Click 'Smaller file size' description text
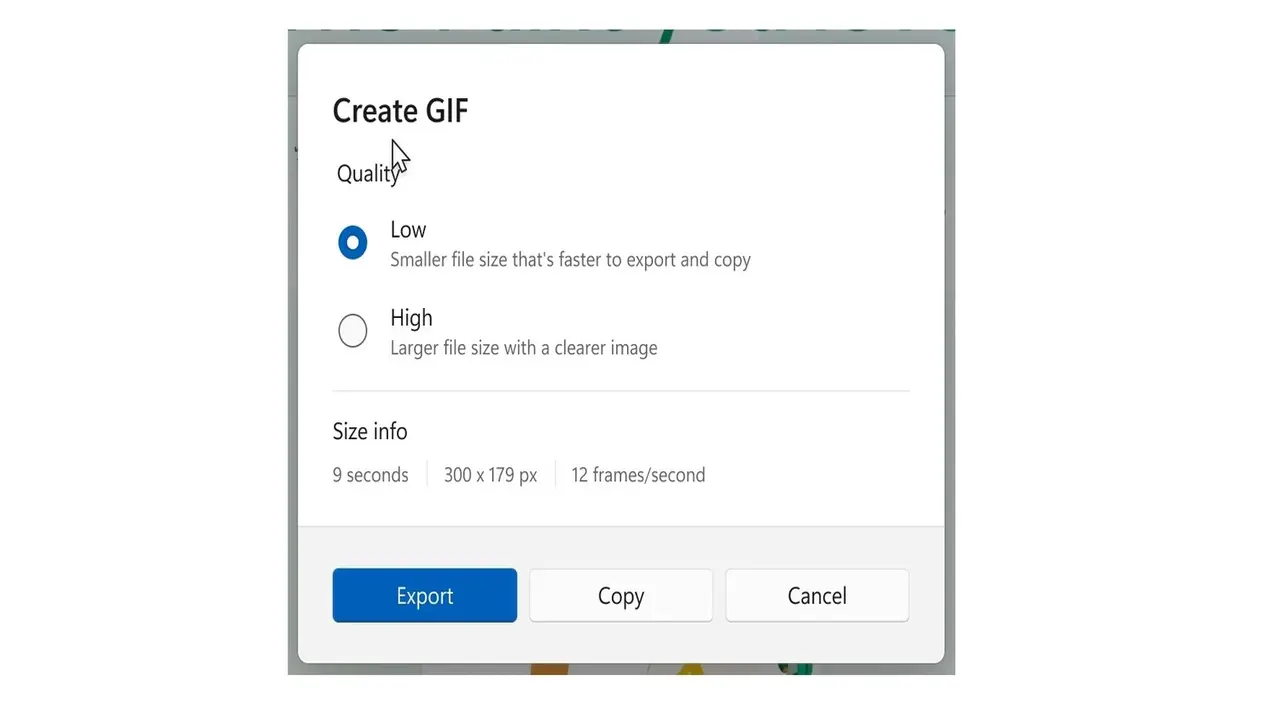 (570, 260)
